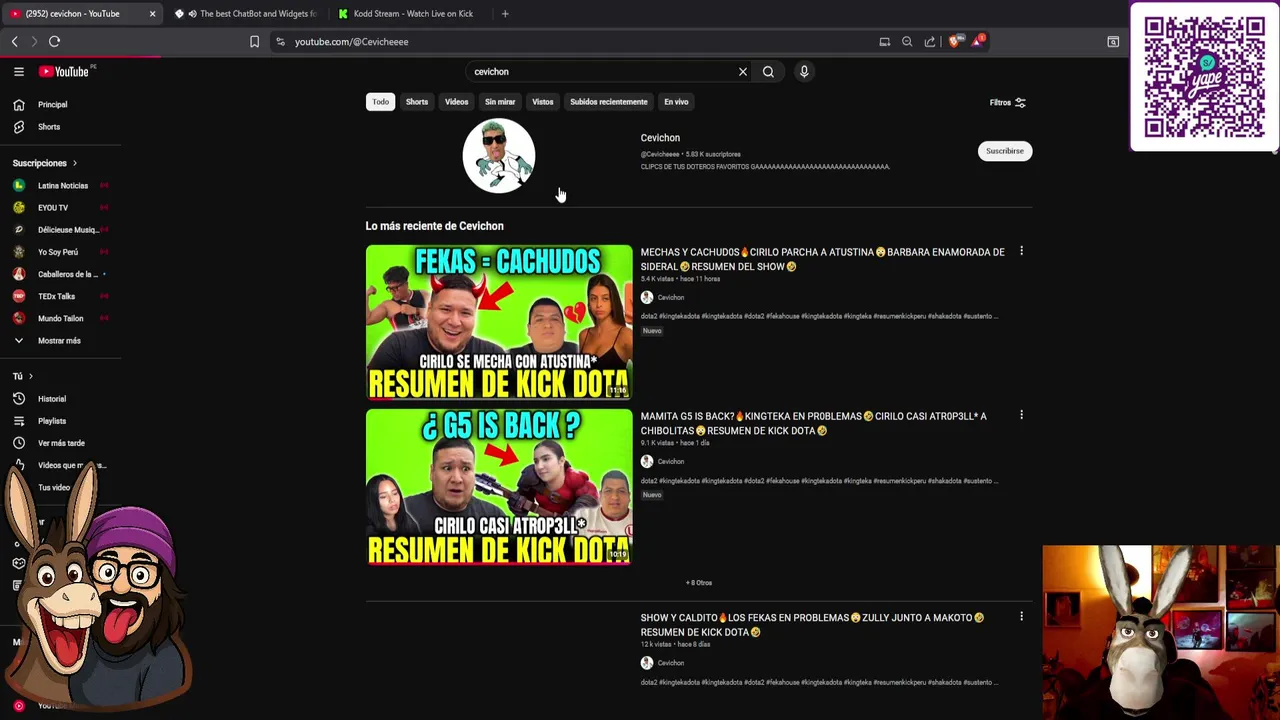Open MECHAS Y CACHUDOS video title
The height and width of the screenshot is (720, 1280).
pyautogui.click(x=822, y=260)
